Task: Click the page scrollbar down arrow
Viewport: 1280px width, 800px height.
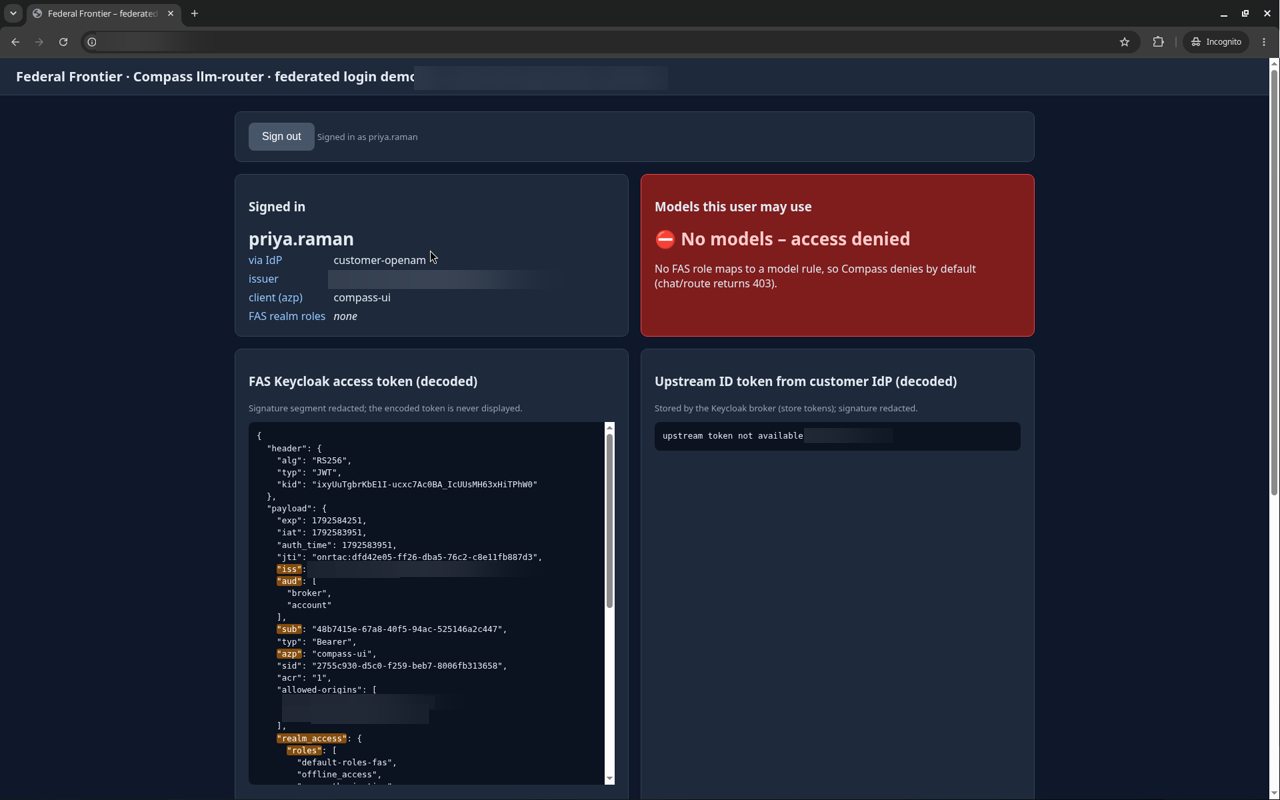Action: click(x=1274, y=794)
